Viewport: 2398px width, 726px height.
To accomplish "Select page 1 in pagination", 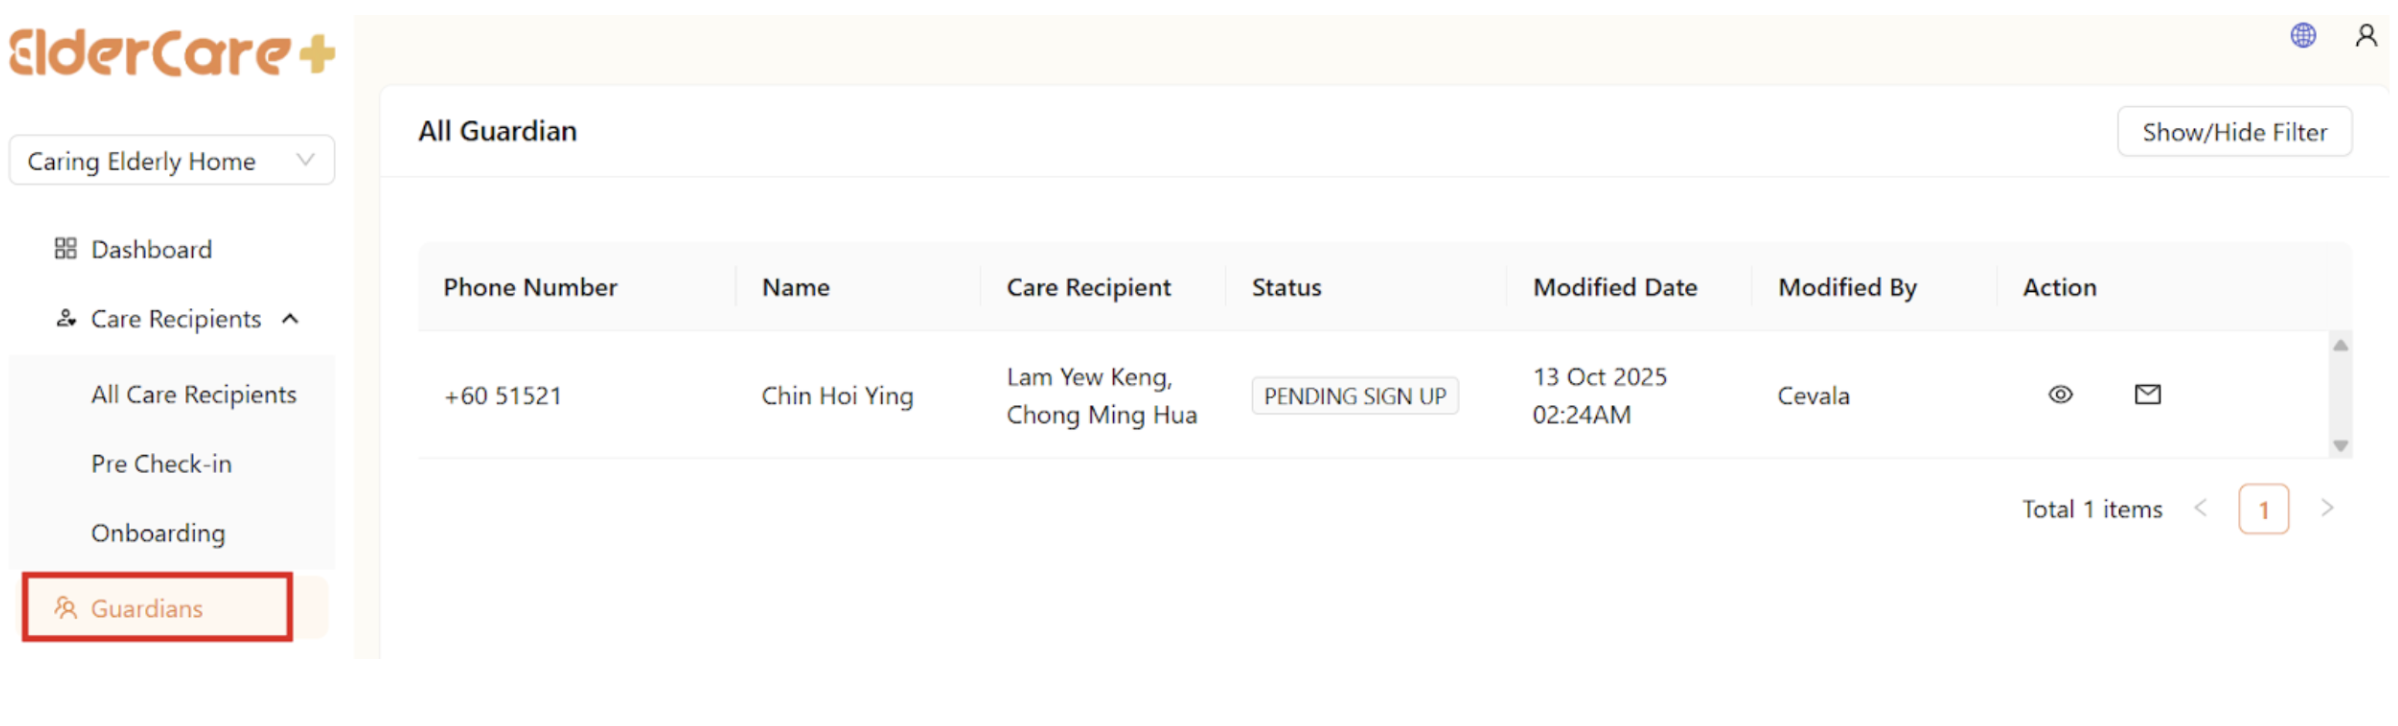I will point(2263,510).
